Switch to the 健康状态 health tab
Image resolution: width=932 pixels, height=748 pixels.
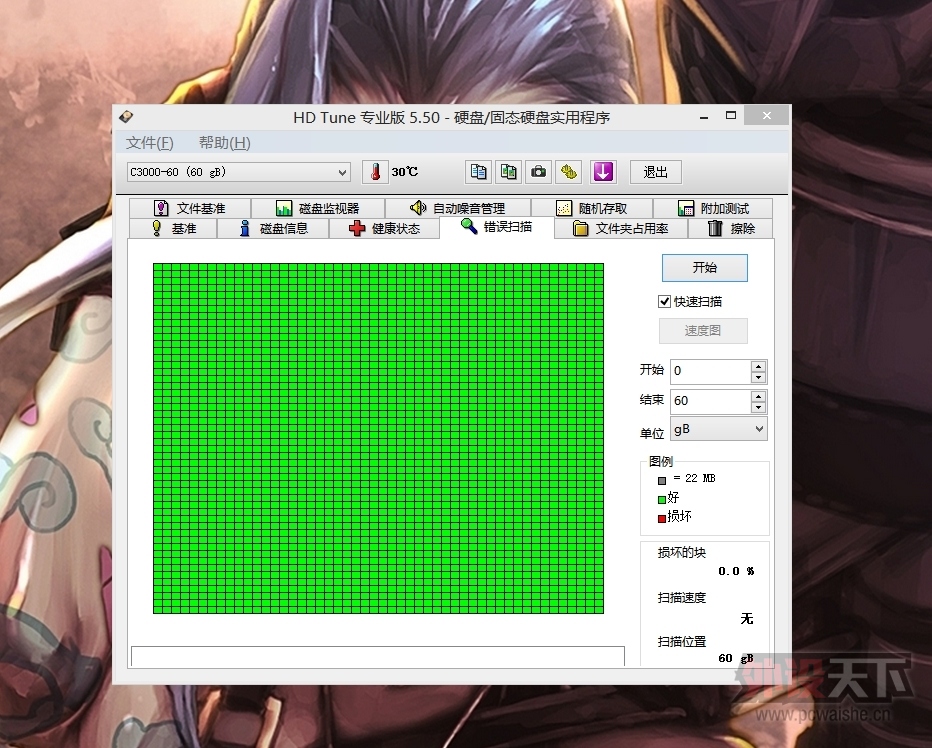[385, 228]
